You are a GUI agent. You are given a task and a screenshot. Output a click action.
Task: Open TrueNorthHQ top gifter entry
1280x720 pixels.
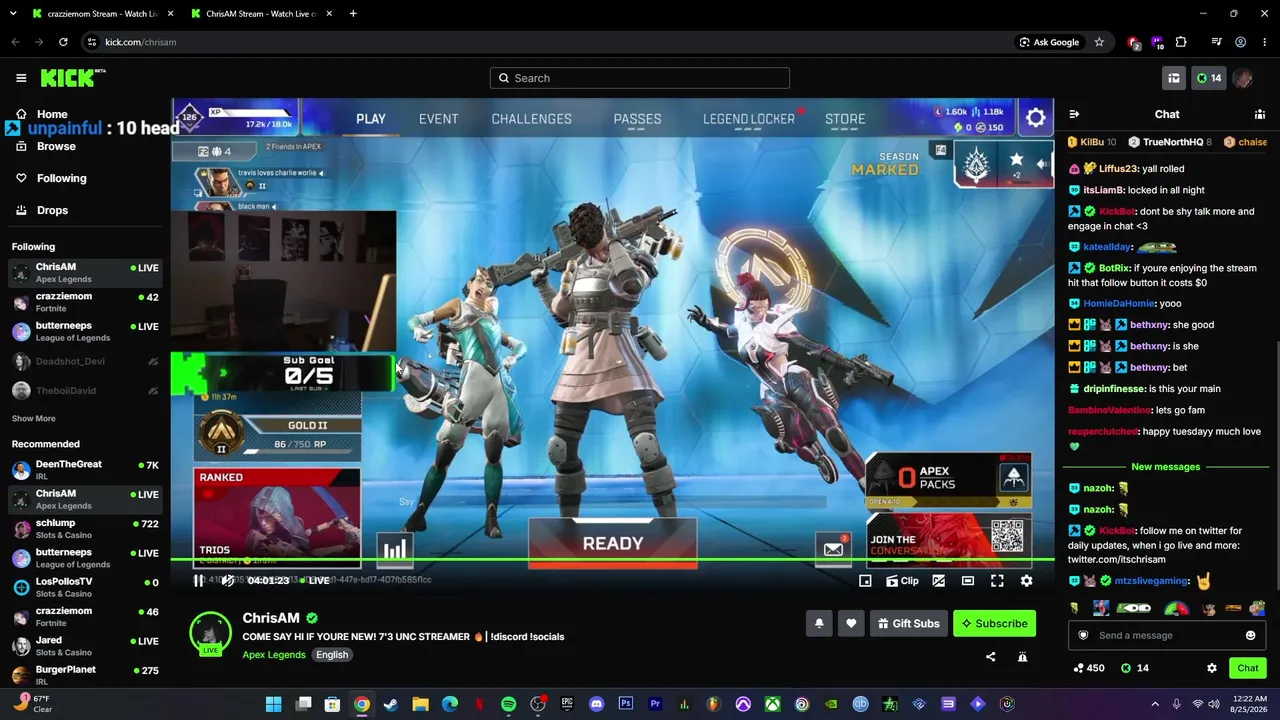(1172, 142)
